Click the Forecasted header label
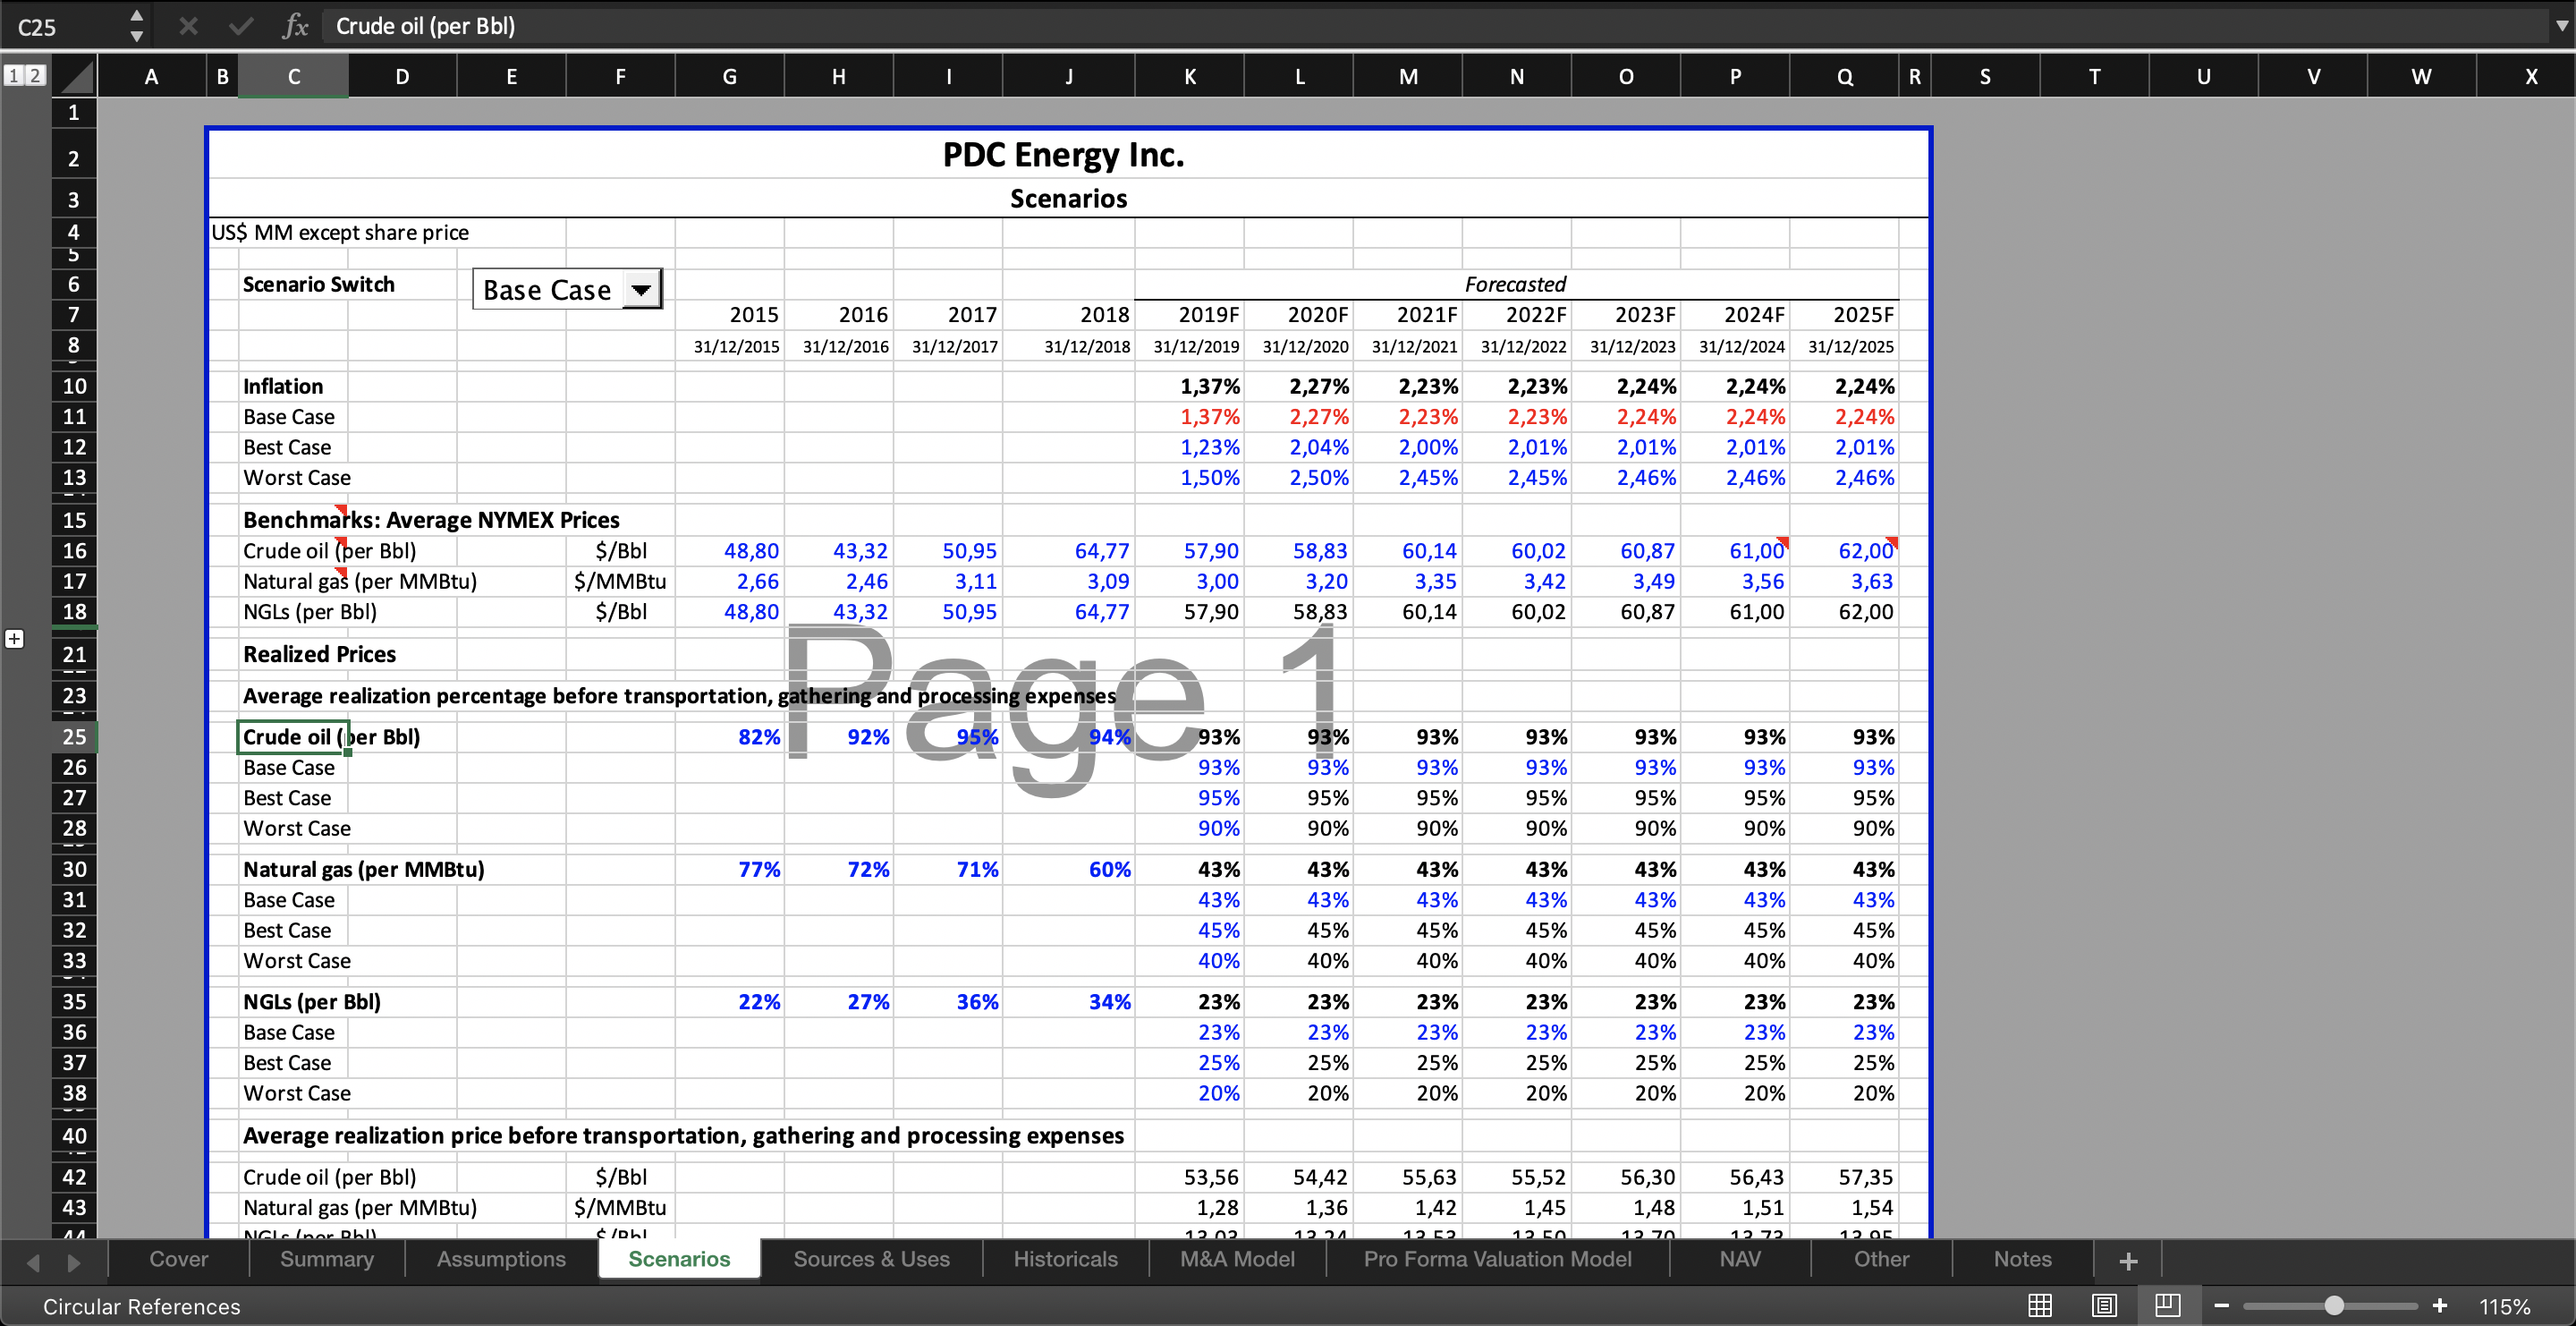The height and width of the screenshot is (1326, 2576). click(x=1516, y=284)
